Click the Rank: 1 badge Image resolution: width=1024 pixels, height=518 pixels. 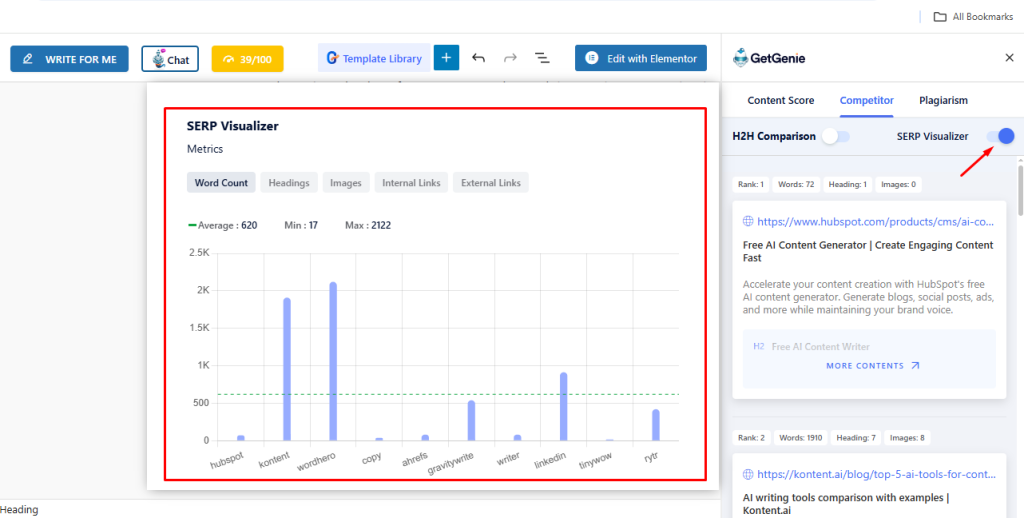click(x=751, y=184)
